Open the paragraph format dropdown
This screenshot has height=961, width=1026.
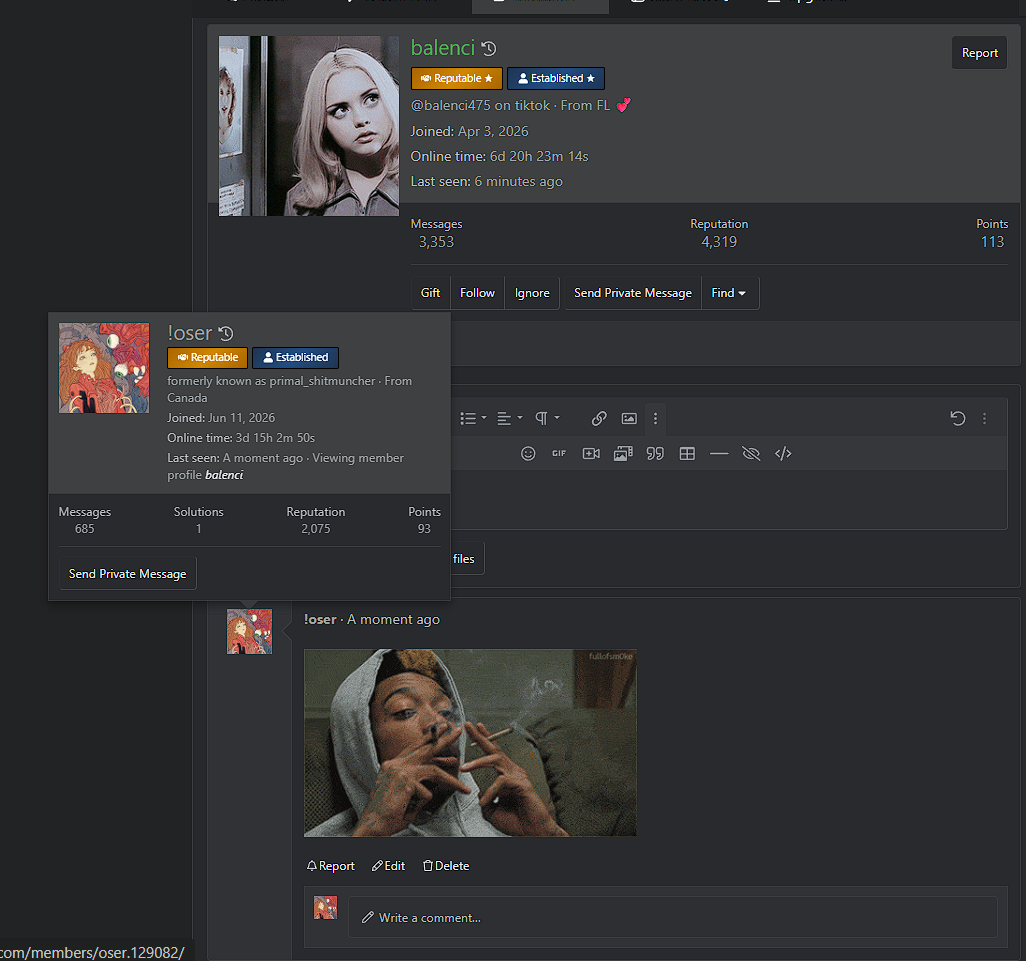(547, 419)
